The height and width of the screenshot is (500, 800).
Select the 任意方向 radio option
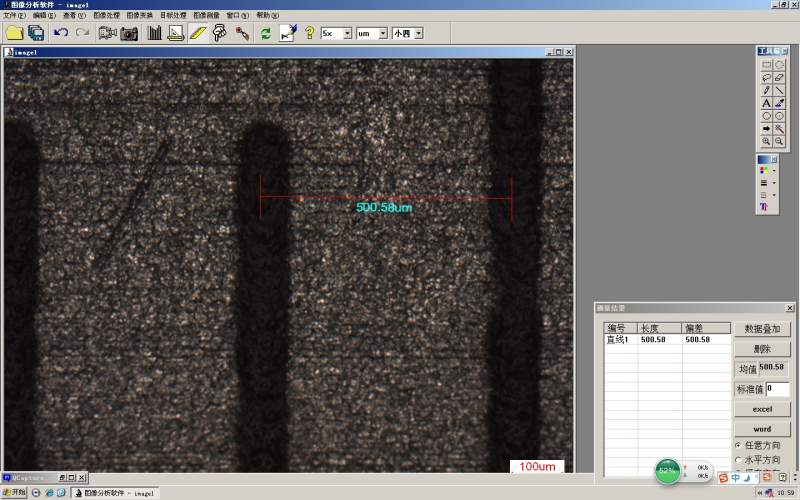pyautogui.click(x=739, y=444)
